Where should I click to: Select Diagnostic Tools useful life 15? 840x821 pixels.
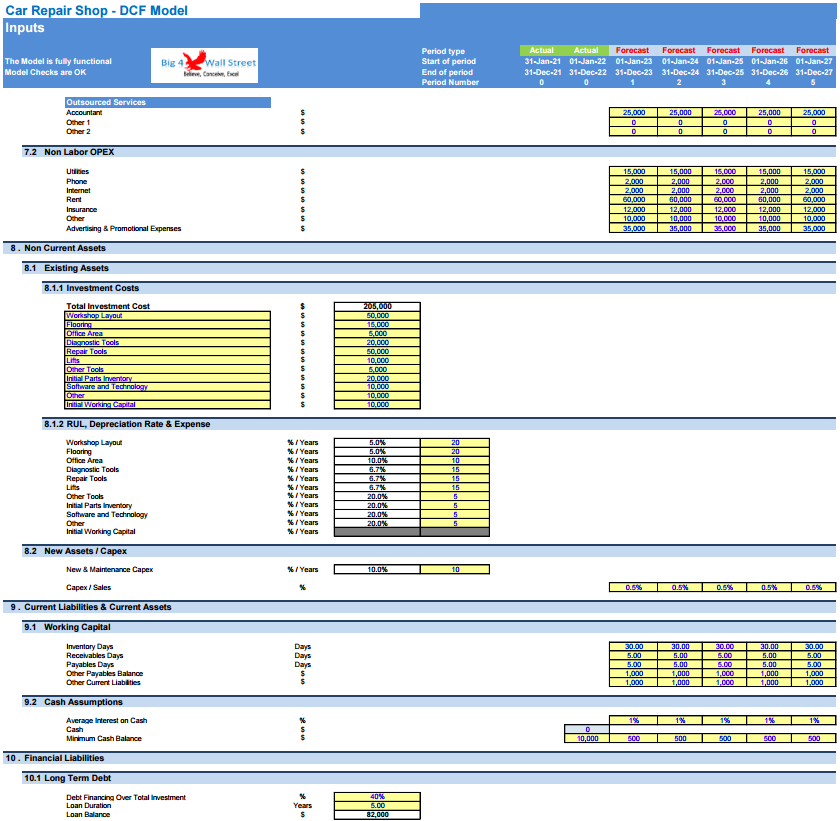[455, 470]
